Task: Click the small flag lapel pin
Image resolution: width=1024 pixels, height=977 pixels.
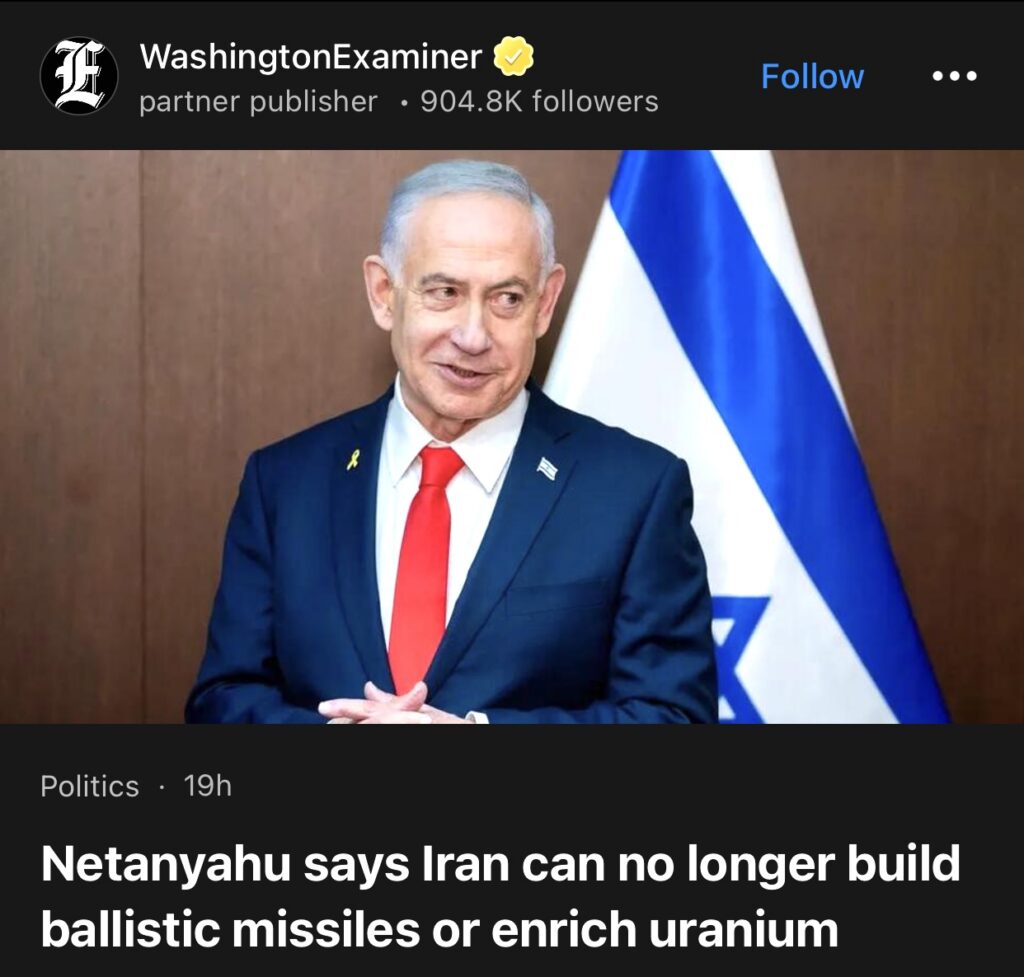Action: [547, 468]
